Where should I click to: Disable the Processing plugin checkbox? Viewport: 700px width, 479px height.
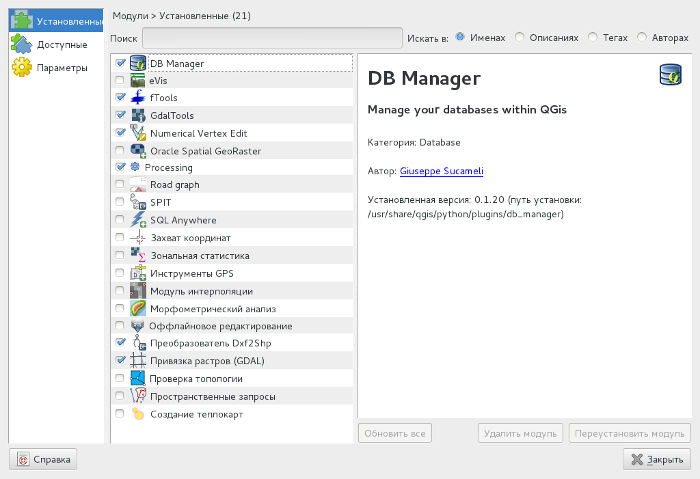click(x=120, y=167)
